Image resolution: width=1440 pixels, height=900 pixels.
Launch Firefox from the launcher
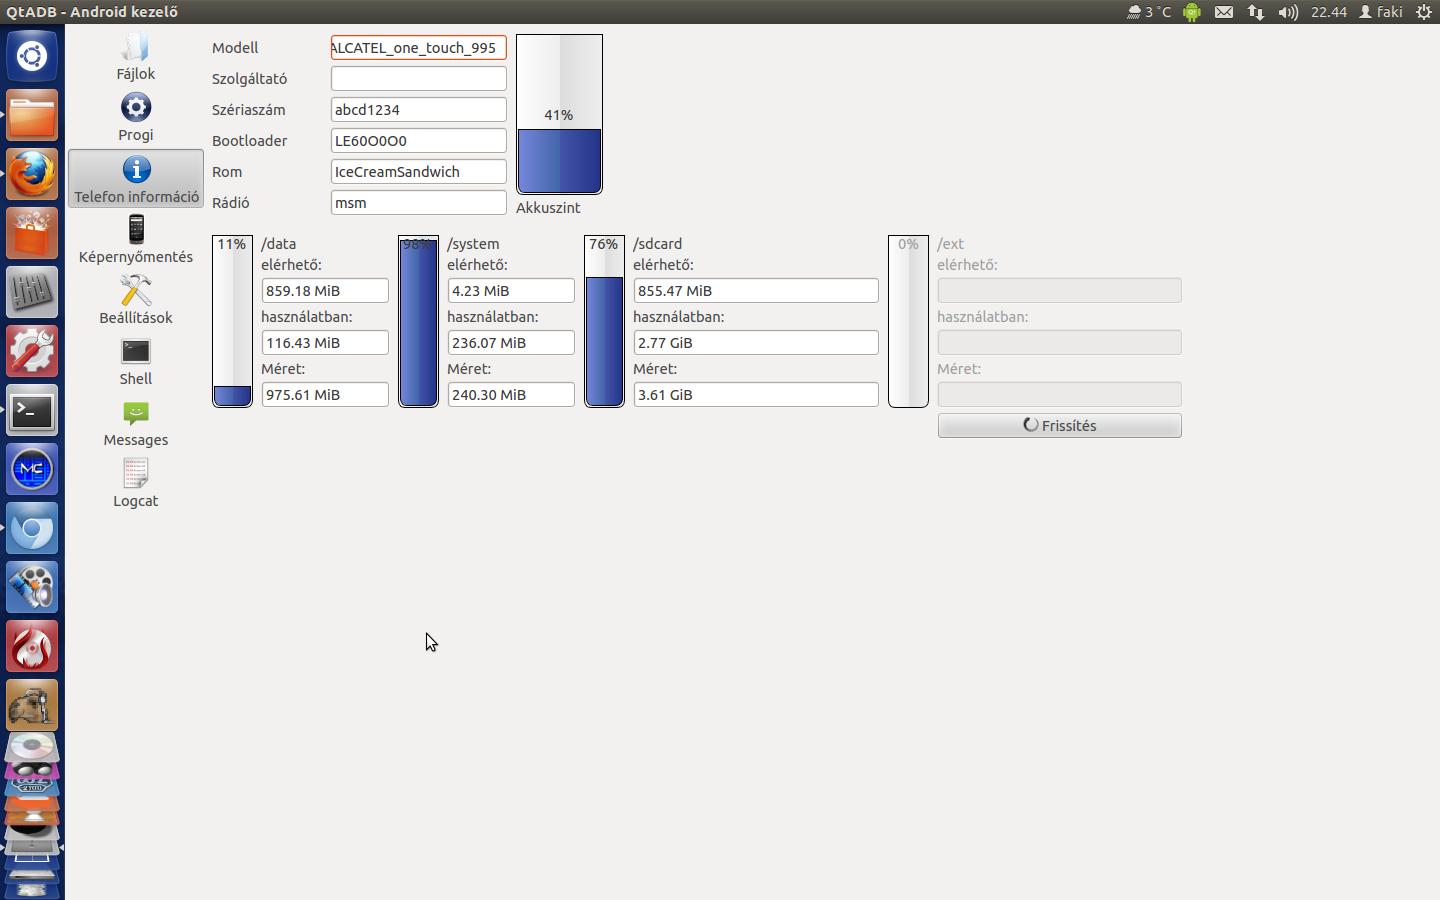click(32, 175)
